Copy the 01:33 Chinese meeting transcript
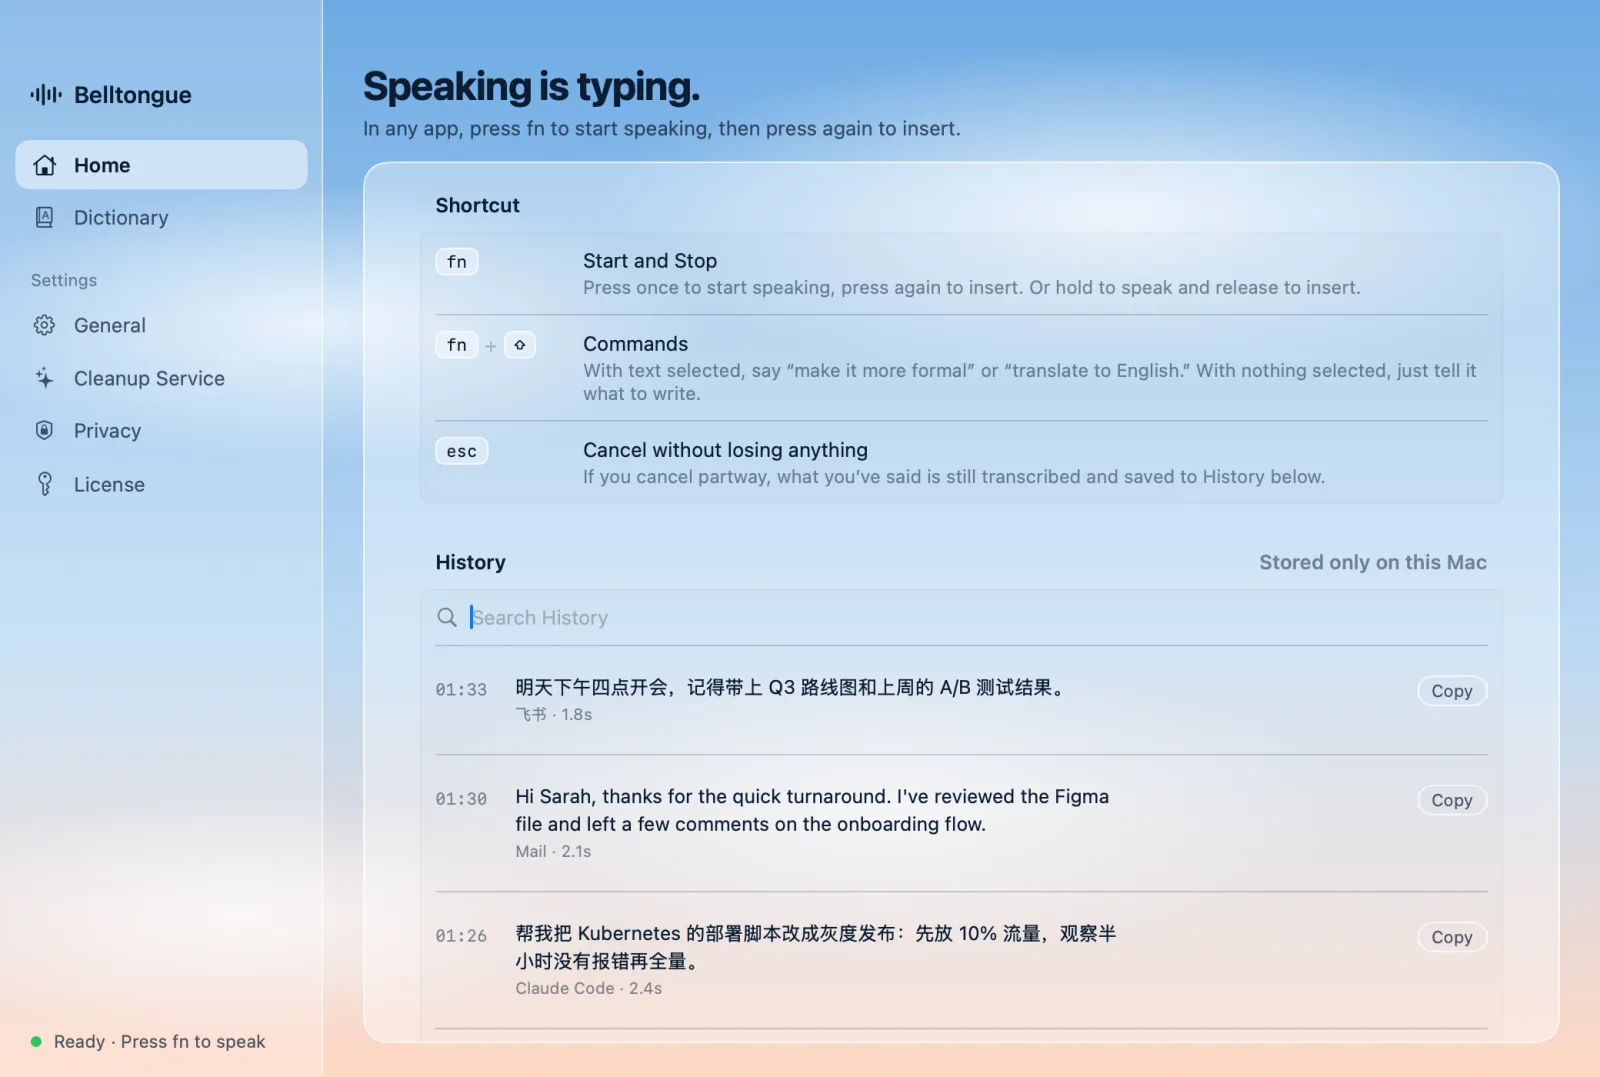 point(1452,691)
